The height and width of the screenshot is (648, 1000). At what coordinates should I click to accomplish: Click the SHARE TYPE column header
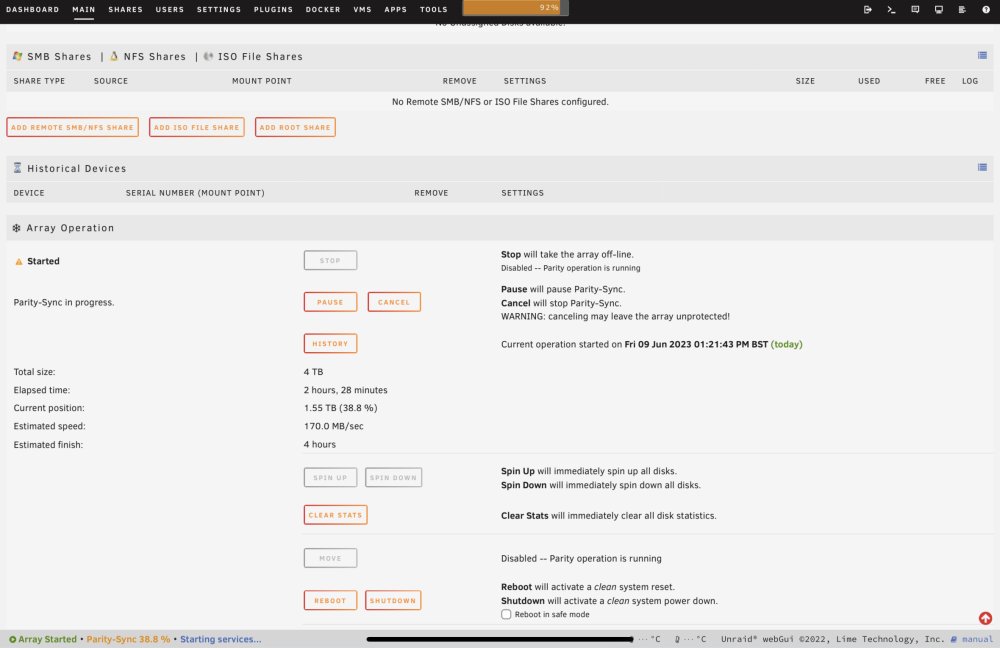(39, 81)
